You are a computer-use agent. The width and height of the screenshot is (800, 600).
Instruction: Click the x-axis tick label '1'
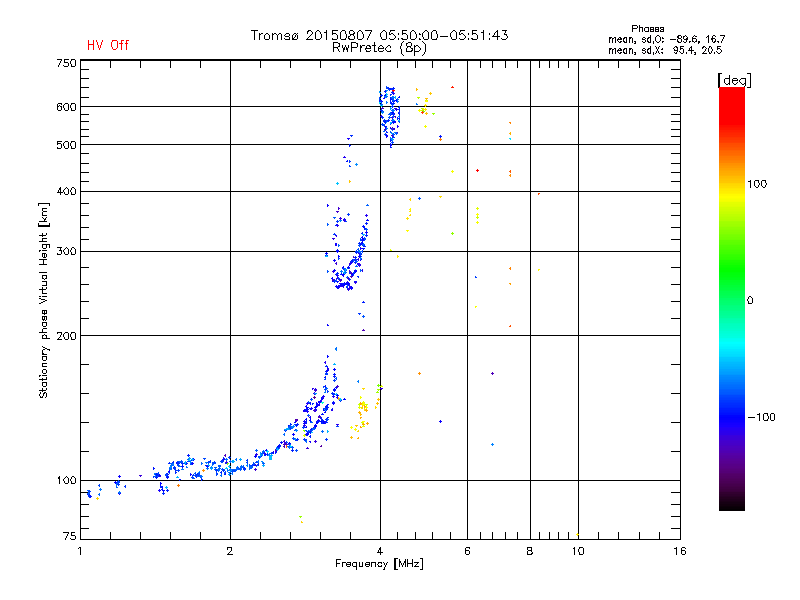[80, 551]
